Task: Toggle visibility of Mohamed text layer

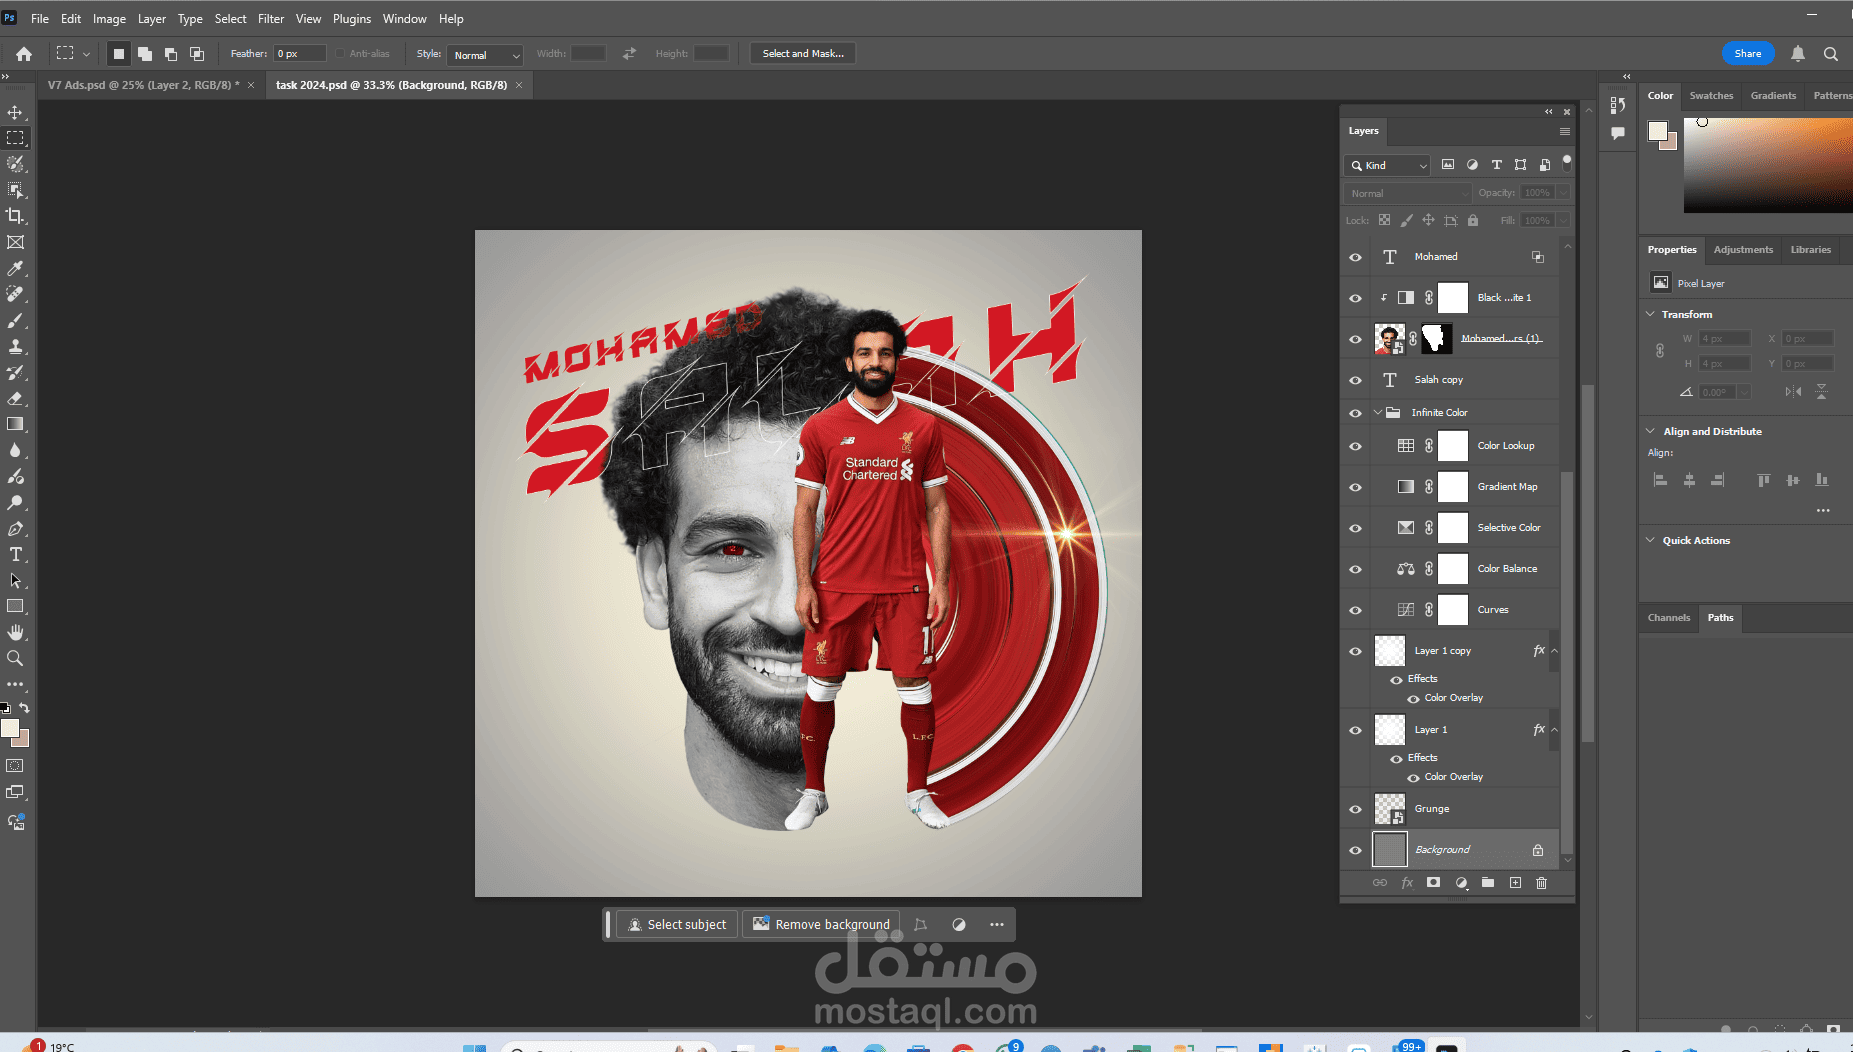Action: coord(1355,257)
